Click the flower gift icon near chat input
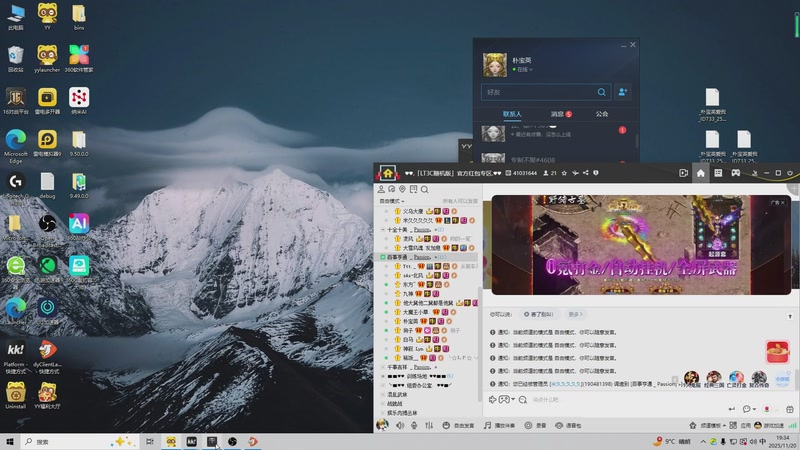This screenshot has width=800, height=450. [766, 409]
